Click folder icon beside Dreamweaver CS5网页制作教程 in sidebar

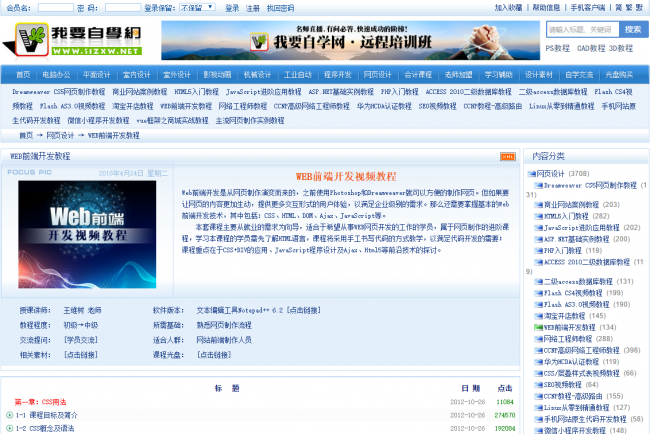(538, 186)
